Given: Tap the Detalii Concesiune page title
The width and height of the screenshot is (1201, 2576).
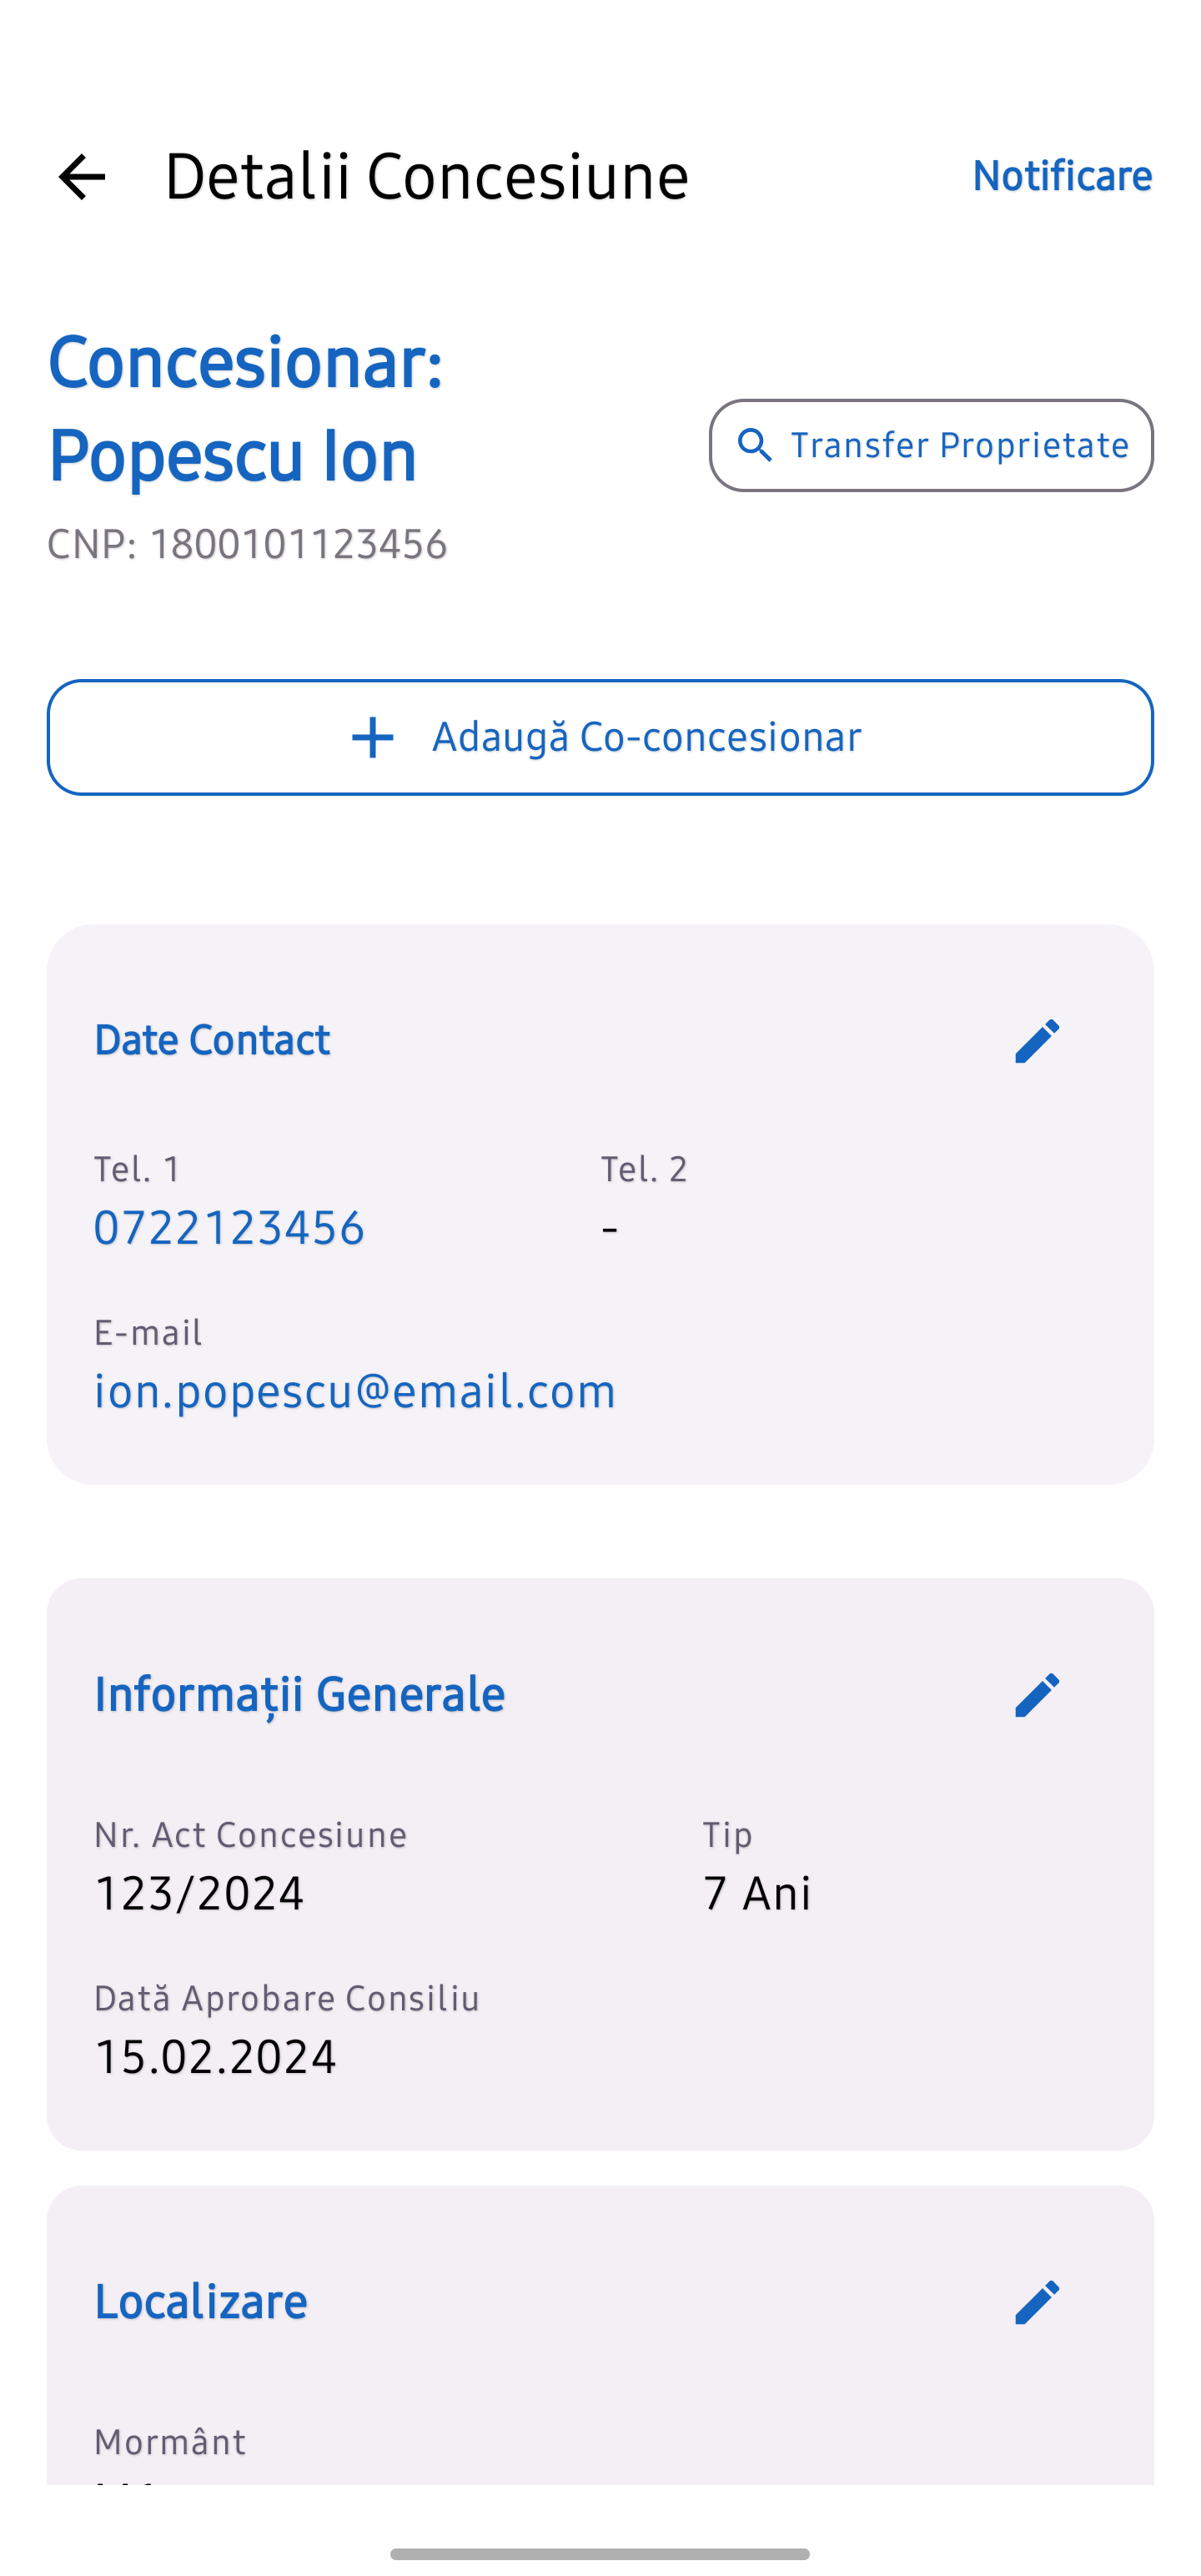Looking at the screenshot, I should click(x=427, y=177).
